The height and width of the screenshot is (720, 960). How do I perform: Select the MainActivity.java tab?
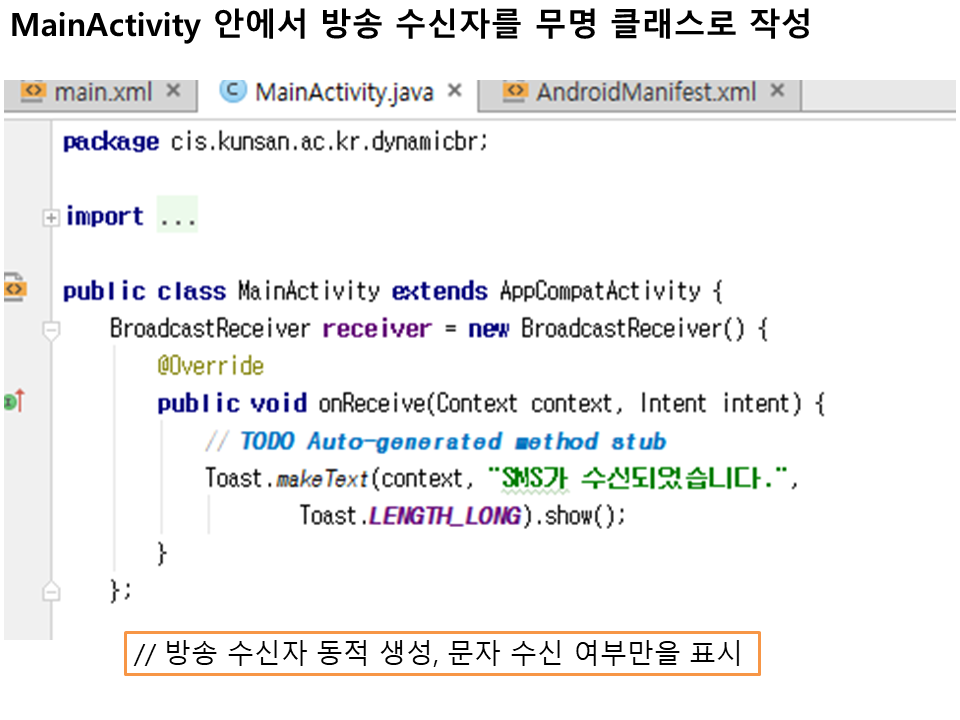[344, 93]
